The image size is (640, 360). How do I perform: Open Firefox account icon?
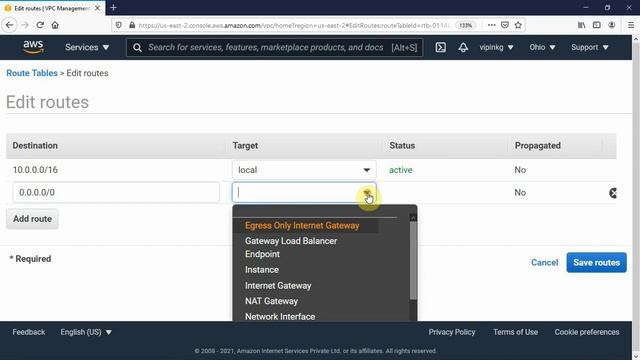[611, 25]
